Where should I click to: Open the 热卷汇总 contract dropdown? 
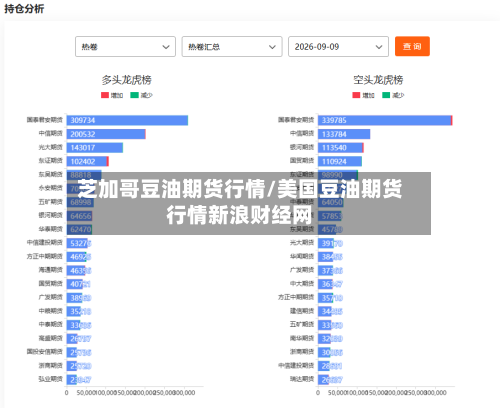click(x=232, y=47)
